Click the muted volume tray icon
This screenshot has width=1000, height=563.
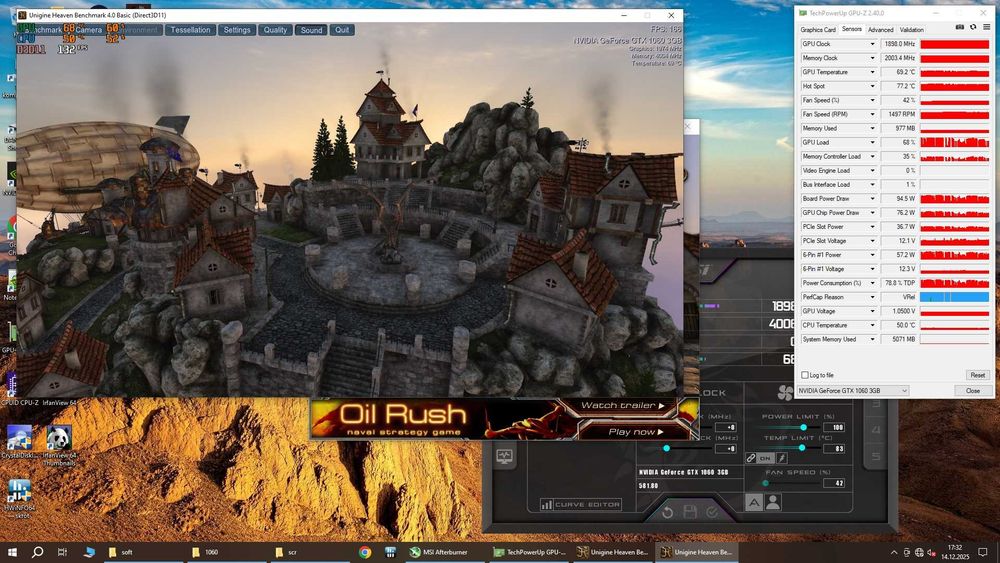(x=932, y=552)
